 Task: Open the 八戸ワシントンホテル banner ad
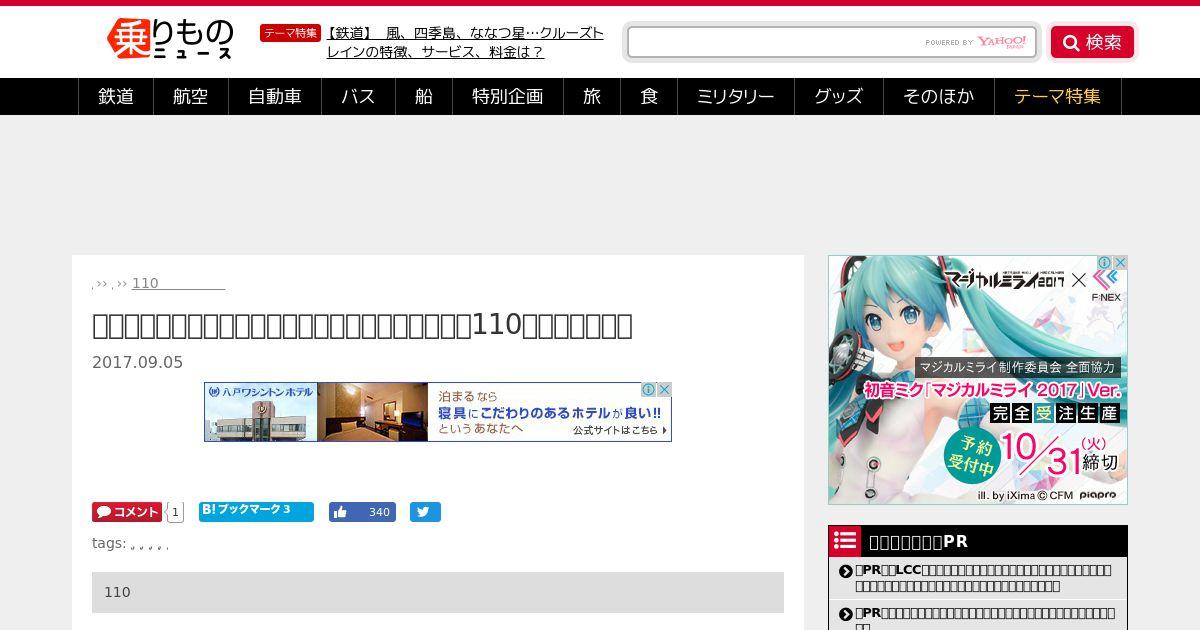click(x=438, y=412)
